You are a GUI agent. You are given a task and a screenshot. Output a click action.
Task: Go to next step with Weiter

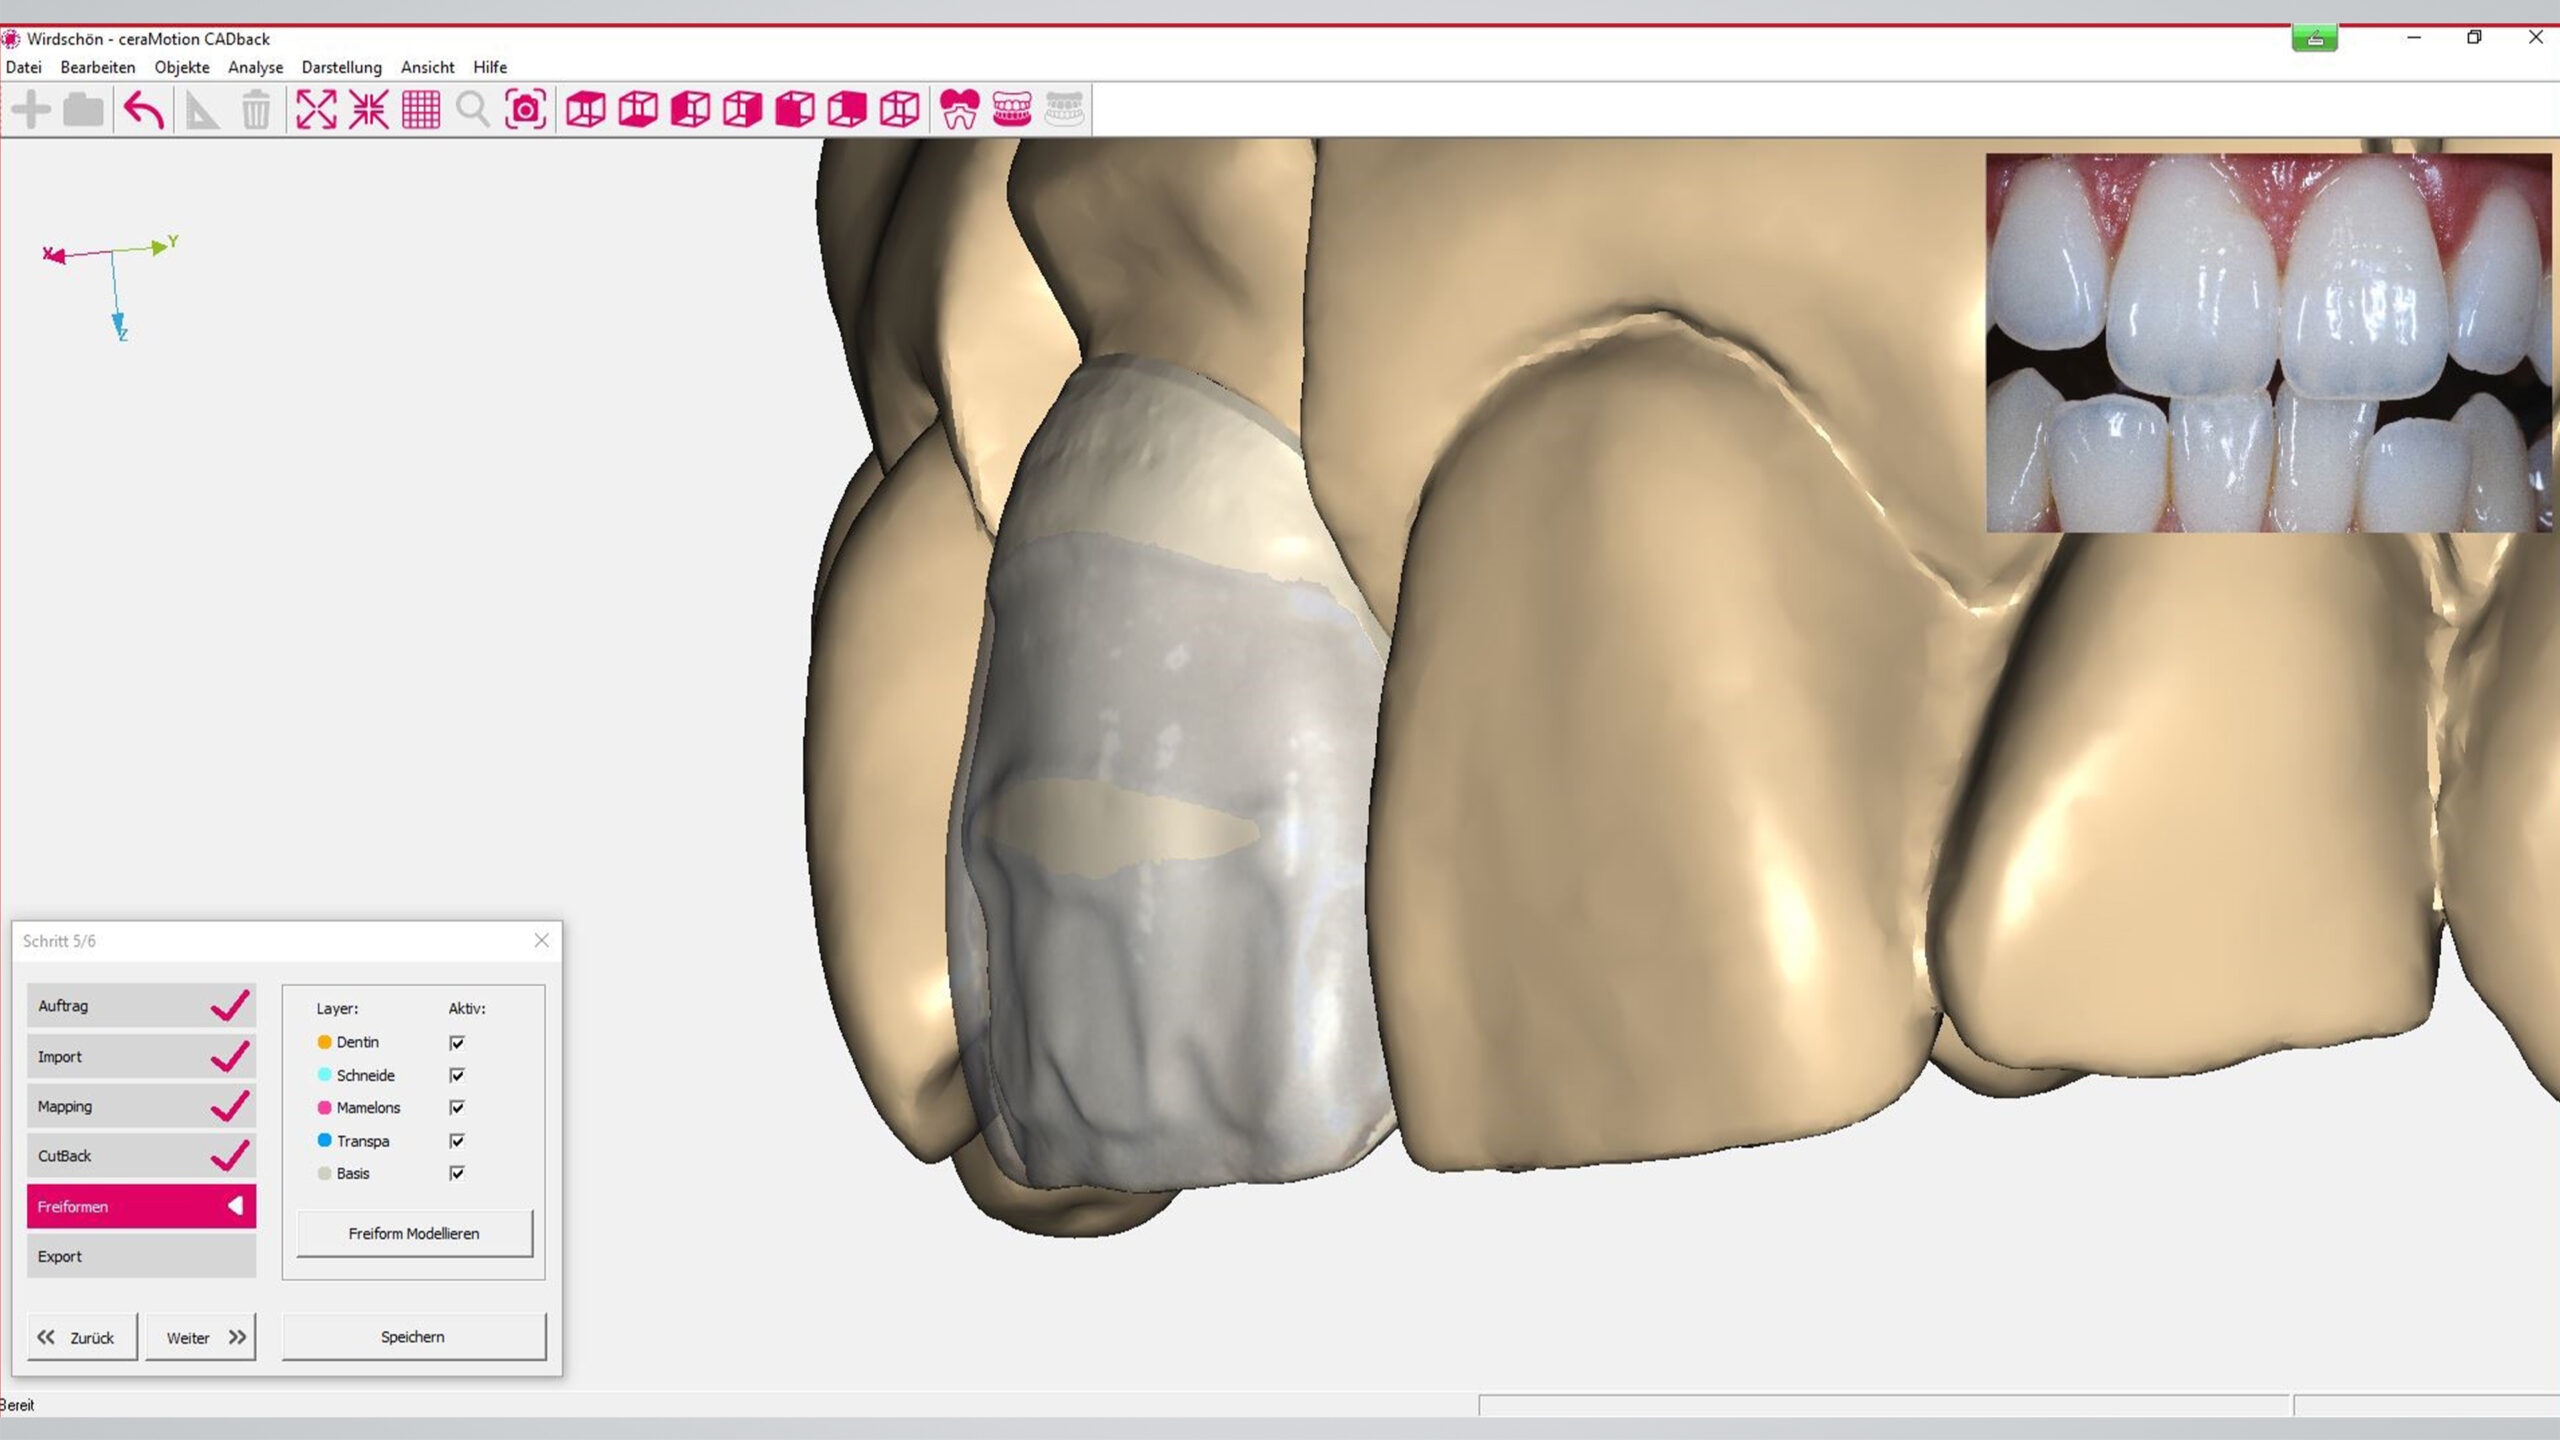pyautogui.click(x=201, y=1337)
